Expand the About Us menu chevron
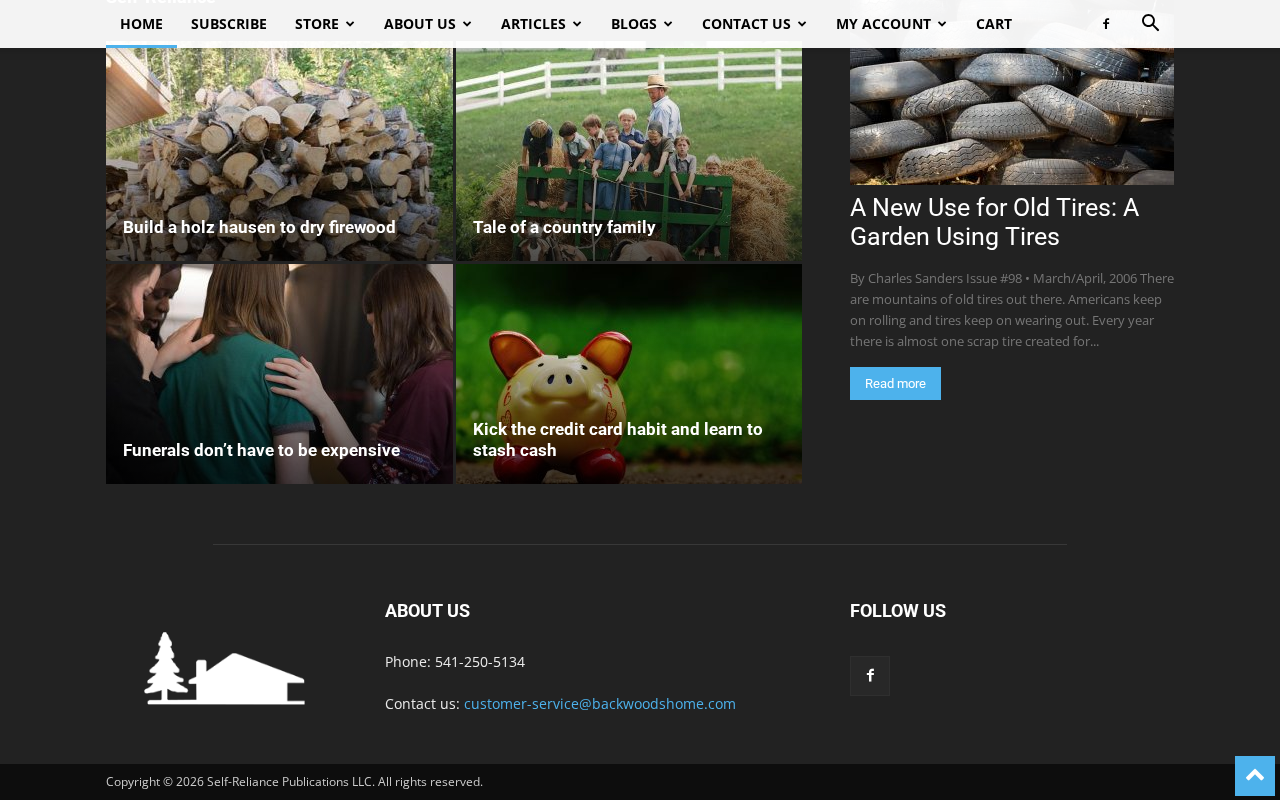The height and width of the screenshot is (800, 1280). point(467,24)
